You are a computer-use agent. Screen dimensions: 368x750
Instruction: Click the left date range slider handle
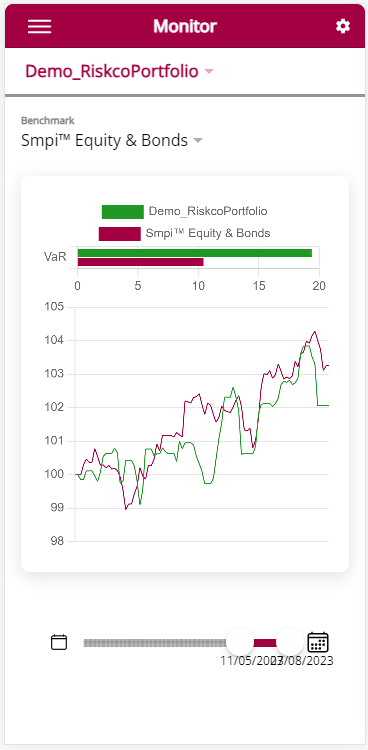point(240,642)
